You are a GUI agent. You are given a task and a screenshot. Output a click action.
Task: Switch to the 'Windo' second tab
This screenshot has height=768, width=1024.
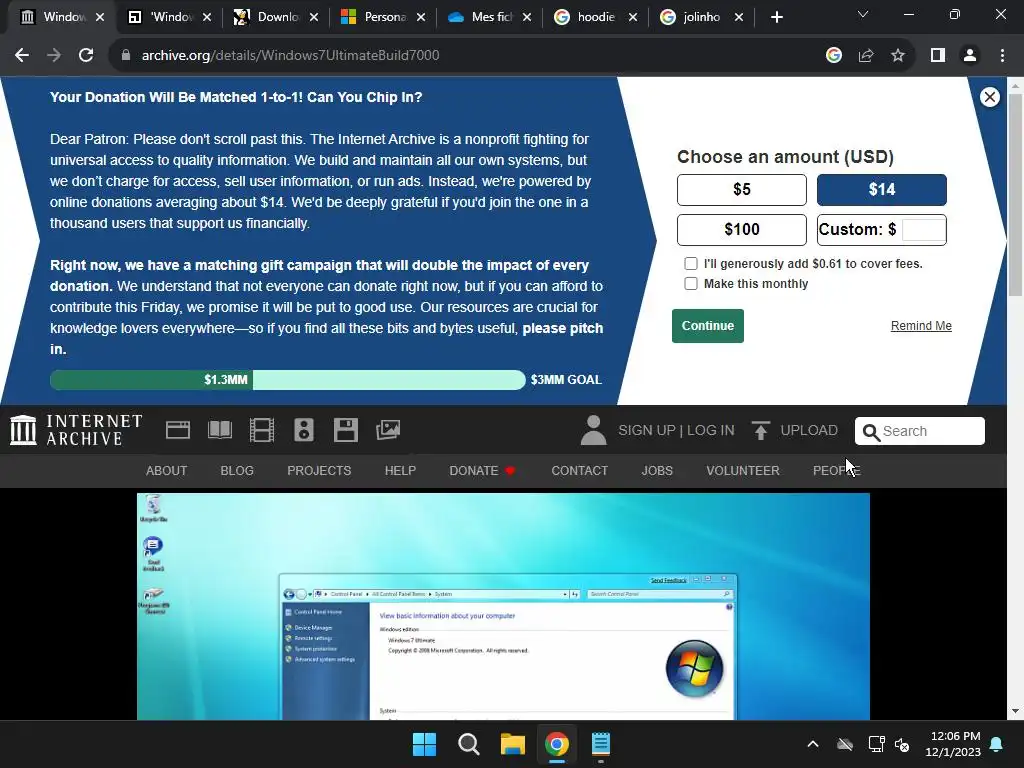(170, 17)
